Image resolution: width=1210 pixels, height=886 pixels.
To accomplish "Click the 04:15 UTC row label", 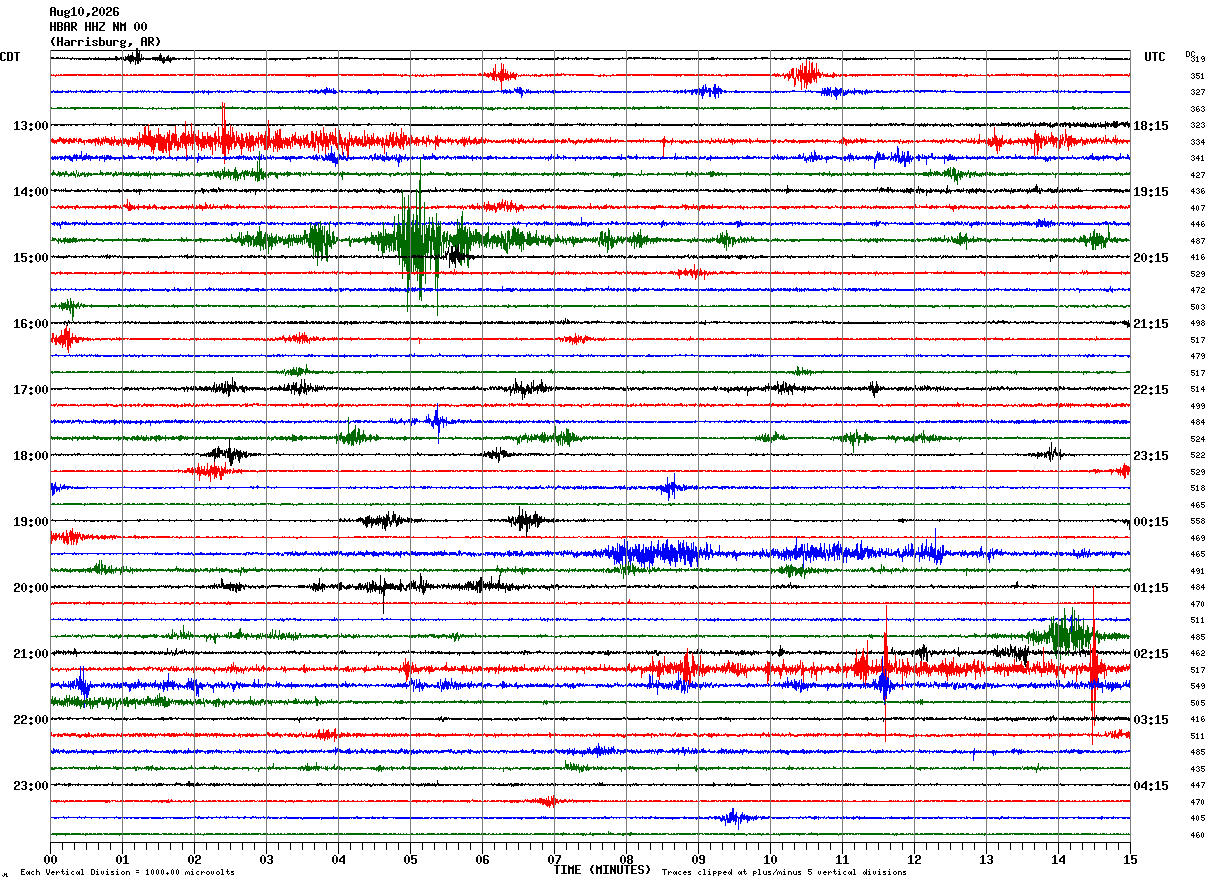I will pyautogui.click(x=1151, y=786).
